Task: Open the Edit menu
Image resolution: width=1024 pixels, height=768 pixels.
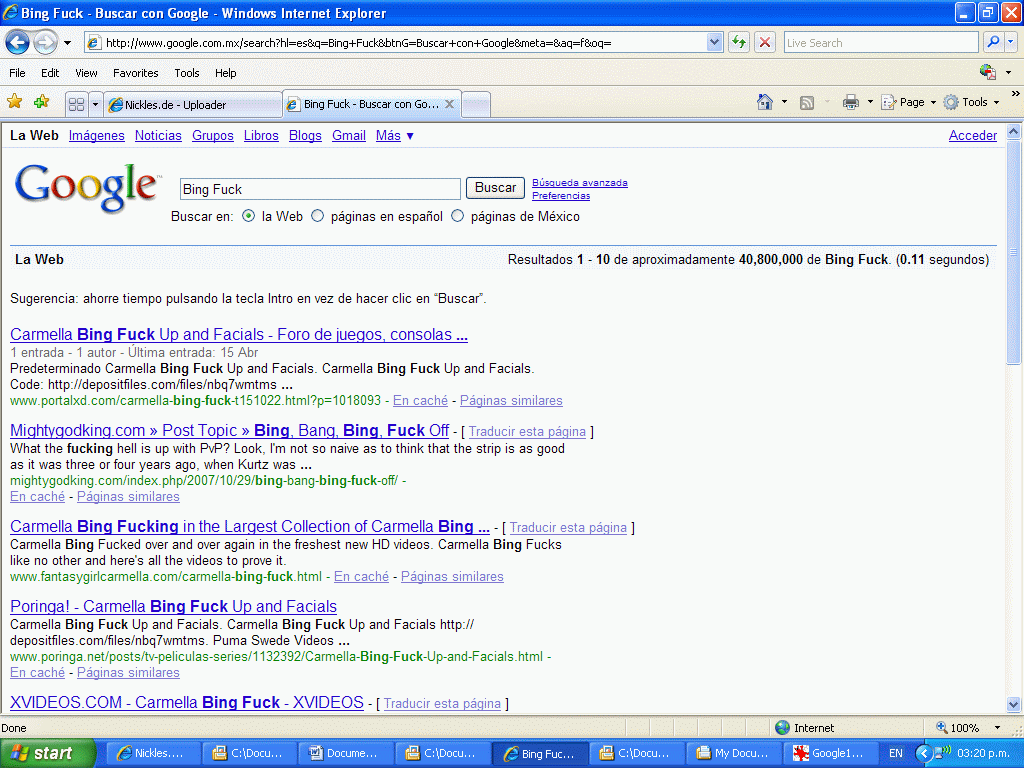Action: pos(50,73)
